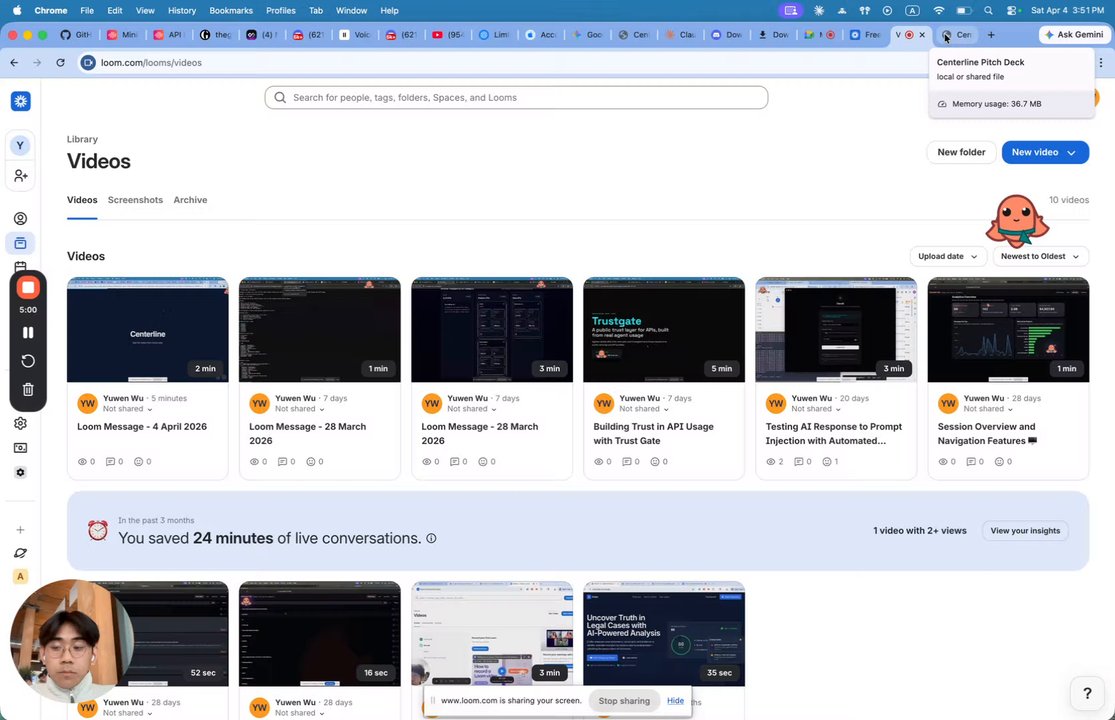The width and height of the screenshot is (1115, 720).
Task: Switch to the Archive tab
Action: tap(191, 200)
